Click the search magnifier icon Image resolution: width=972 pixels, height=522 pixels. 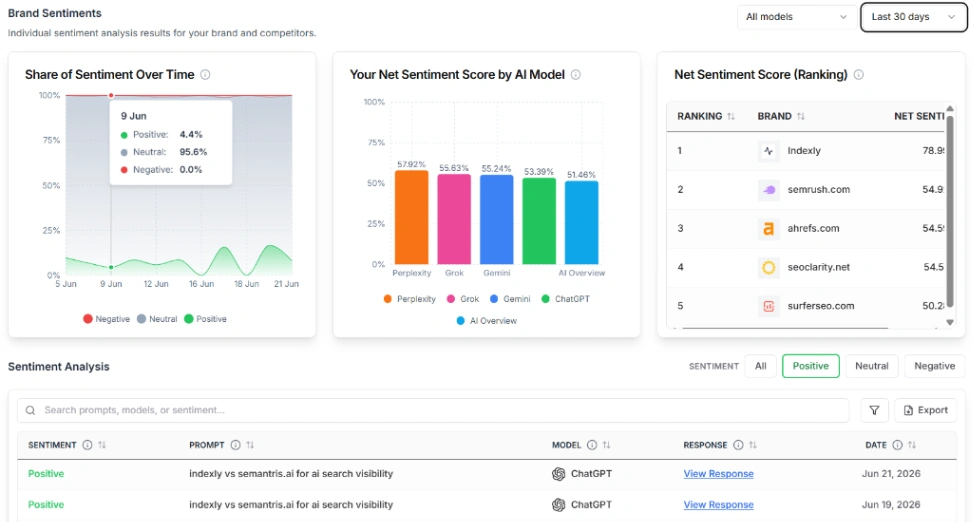30,410
